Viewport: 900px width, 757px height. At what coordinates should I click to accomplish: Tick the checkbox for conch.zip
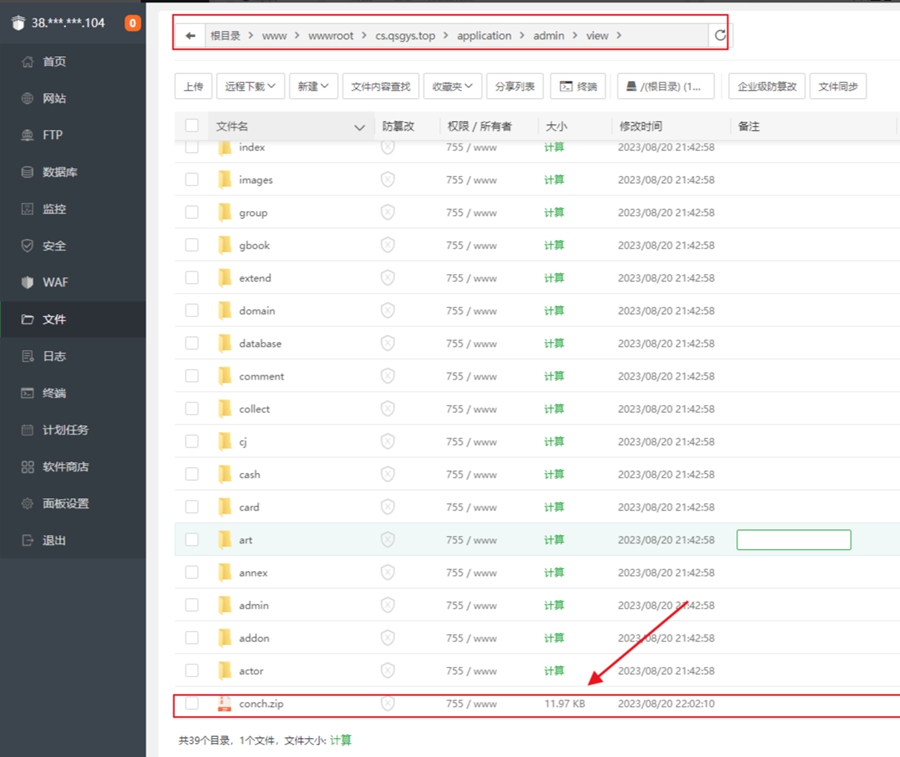[x=192, y=704]
